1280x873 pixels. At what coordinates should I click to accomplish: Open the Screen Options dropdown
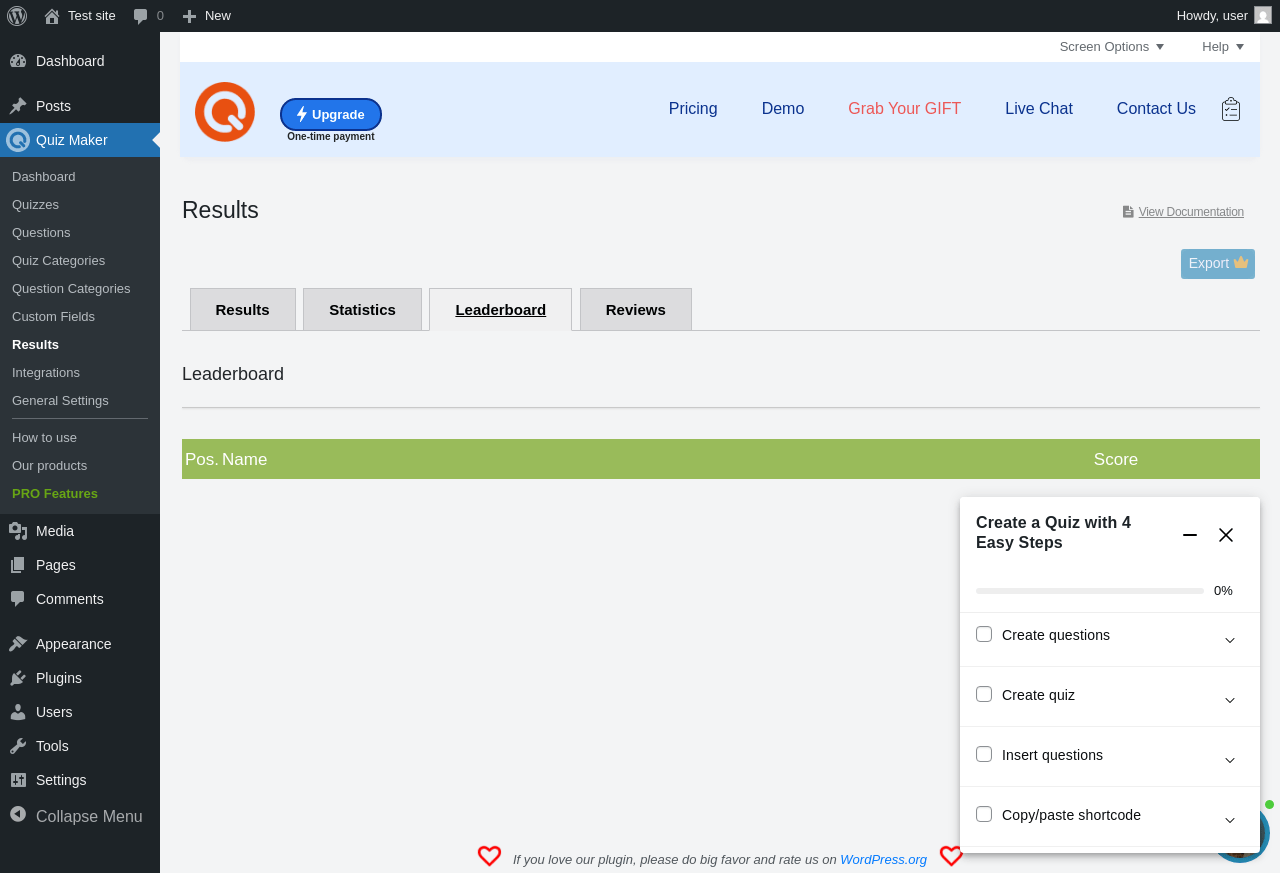1112,47
